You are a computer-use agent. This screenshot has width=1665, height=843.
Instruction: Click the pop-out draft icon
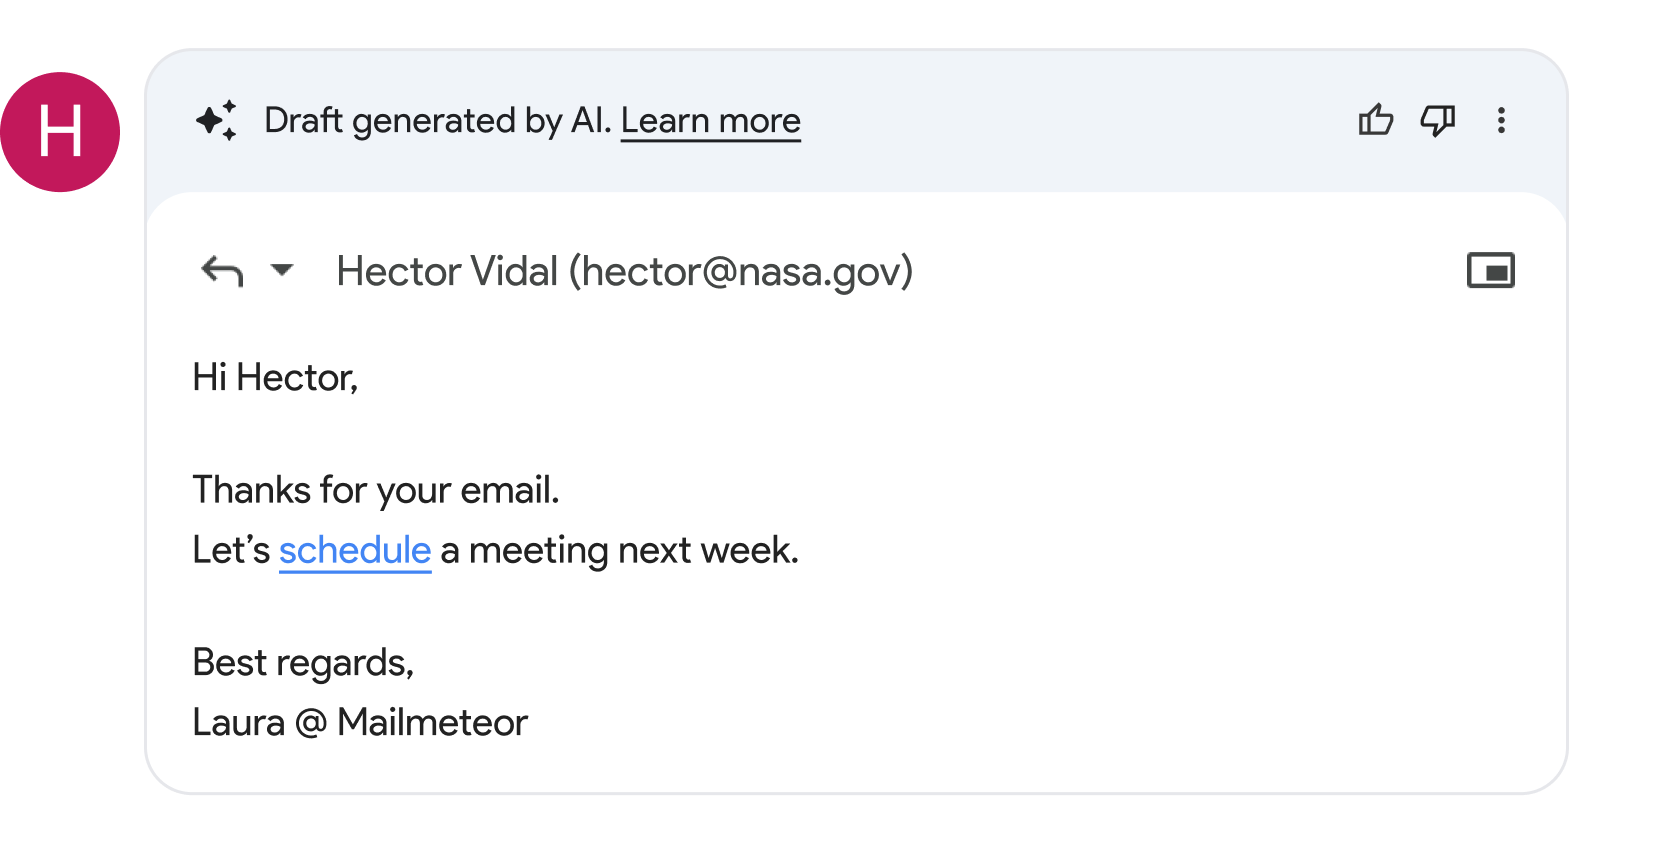coord(1491,270)
